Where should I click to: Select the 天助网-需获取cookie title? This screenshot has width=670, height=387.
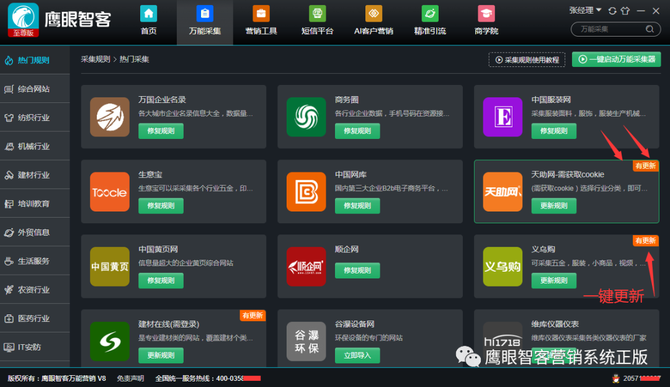[567, 174]
